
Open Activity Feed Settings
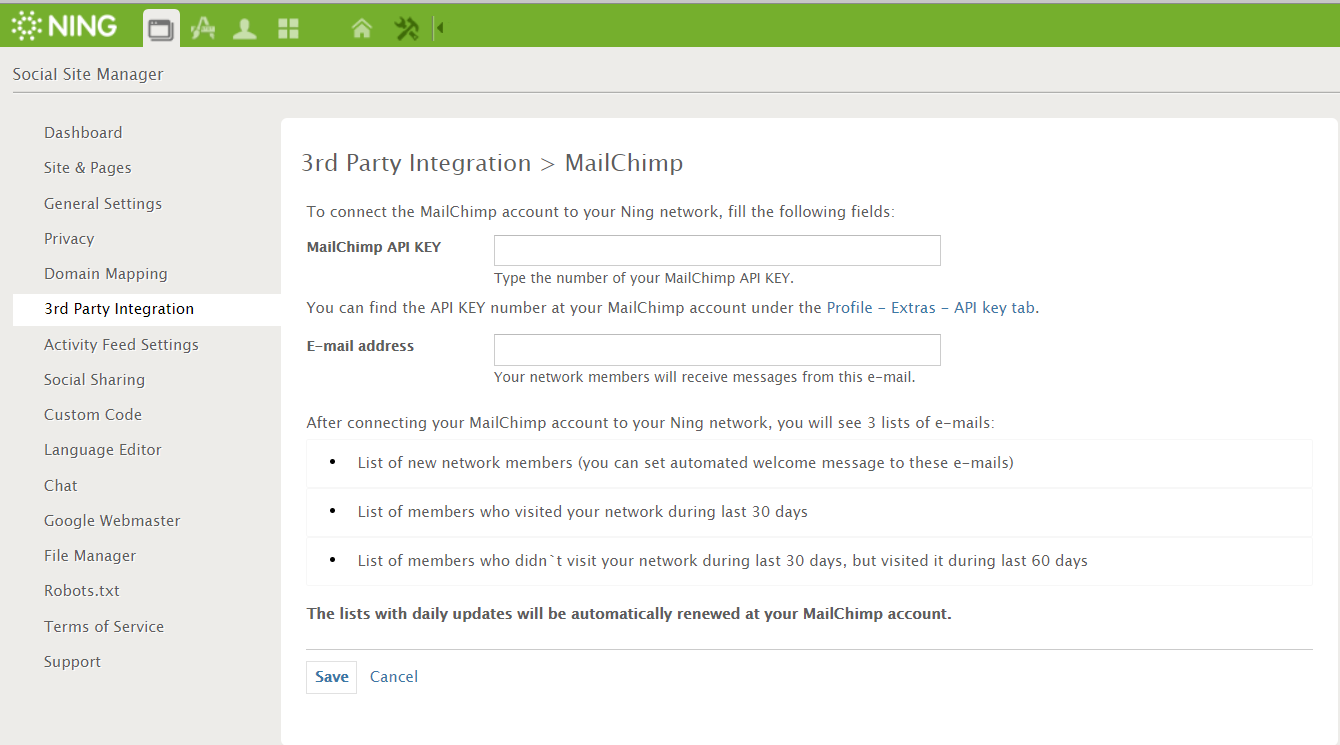121,345
